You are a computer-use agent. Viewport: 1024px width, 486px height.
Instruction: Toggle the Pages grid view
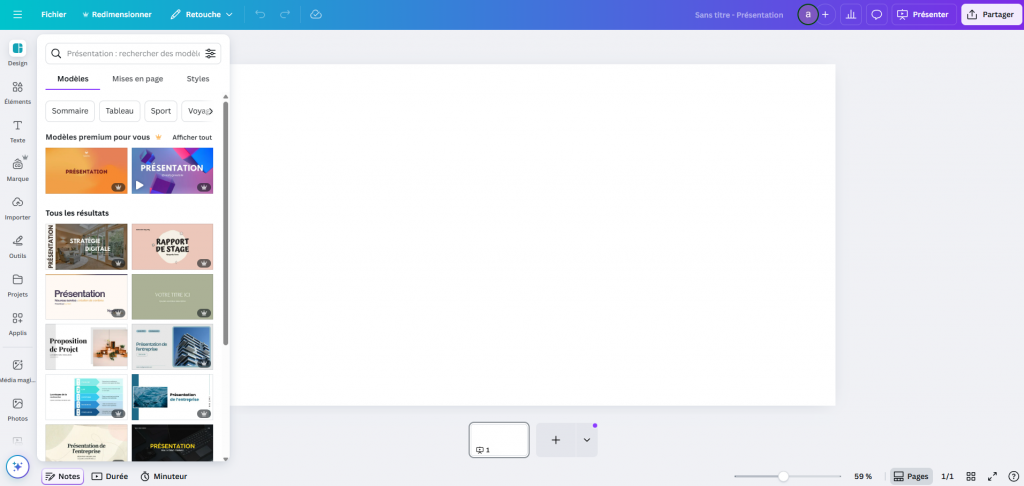point(911,477)
